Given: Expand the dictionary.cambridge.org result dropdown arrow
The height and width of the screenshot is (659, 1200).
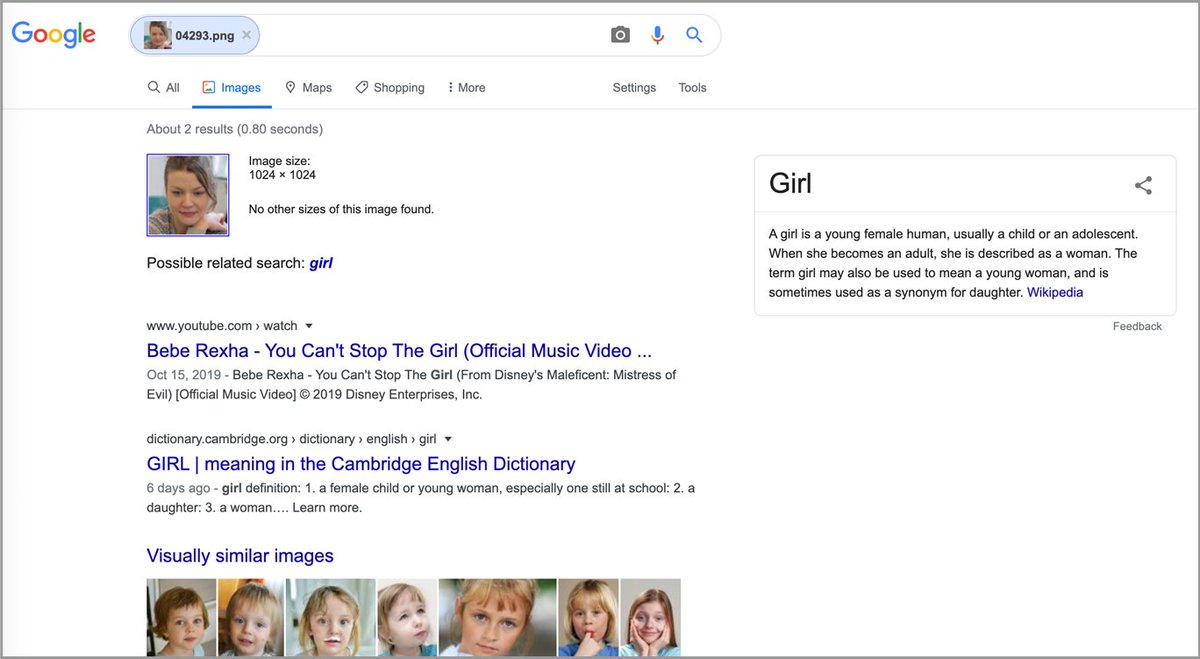Looking at the screenshot, I should click(448, 439).
